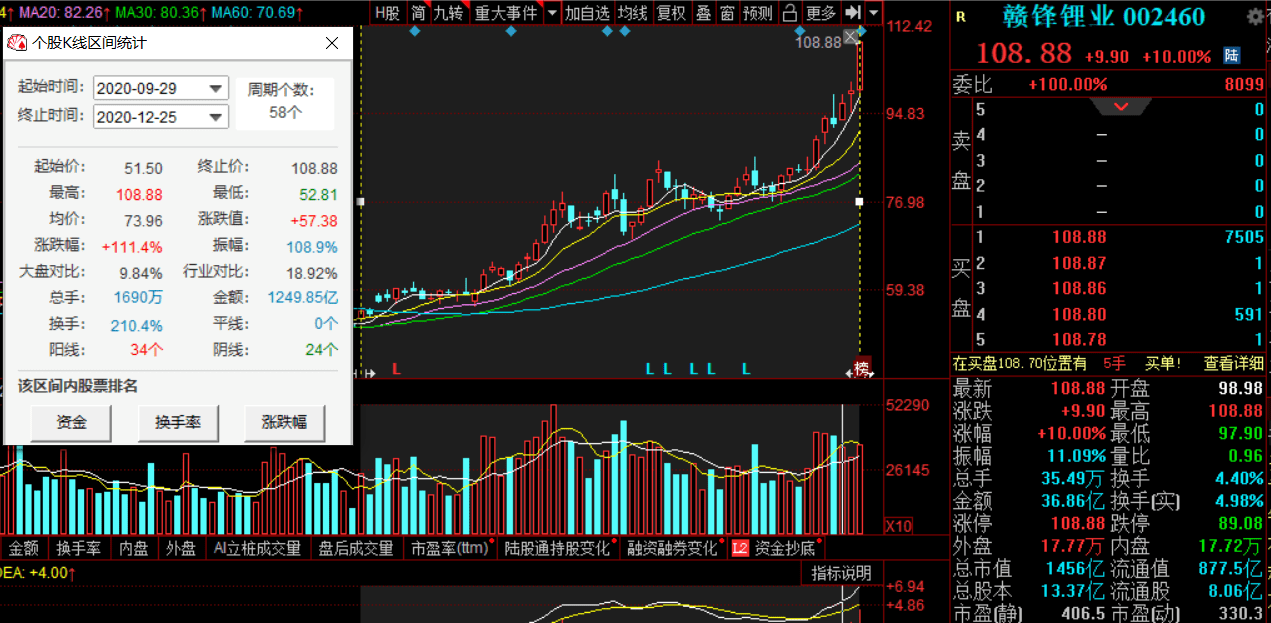Click the 涨跌幅 ranking button
The height and width of the screenshot is (623, 1271).
[x=284, y=423]
